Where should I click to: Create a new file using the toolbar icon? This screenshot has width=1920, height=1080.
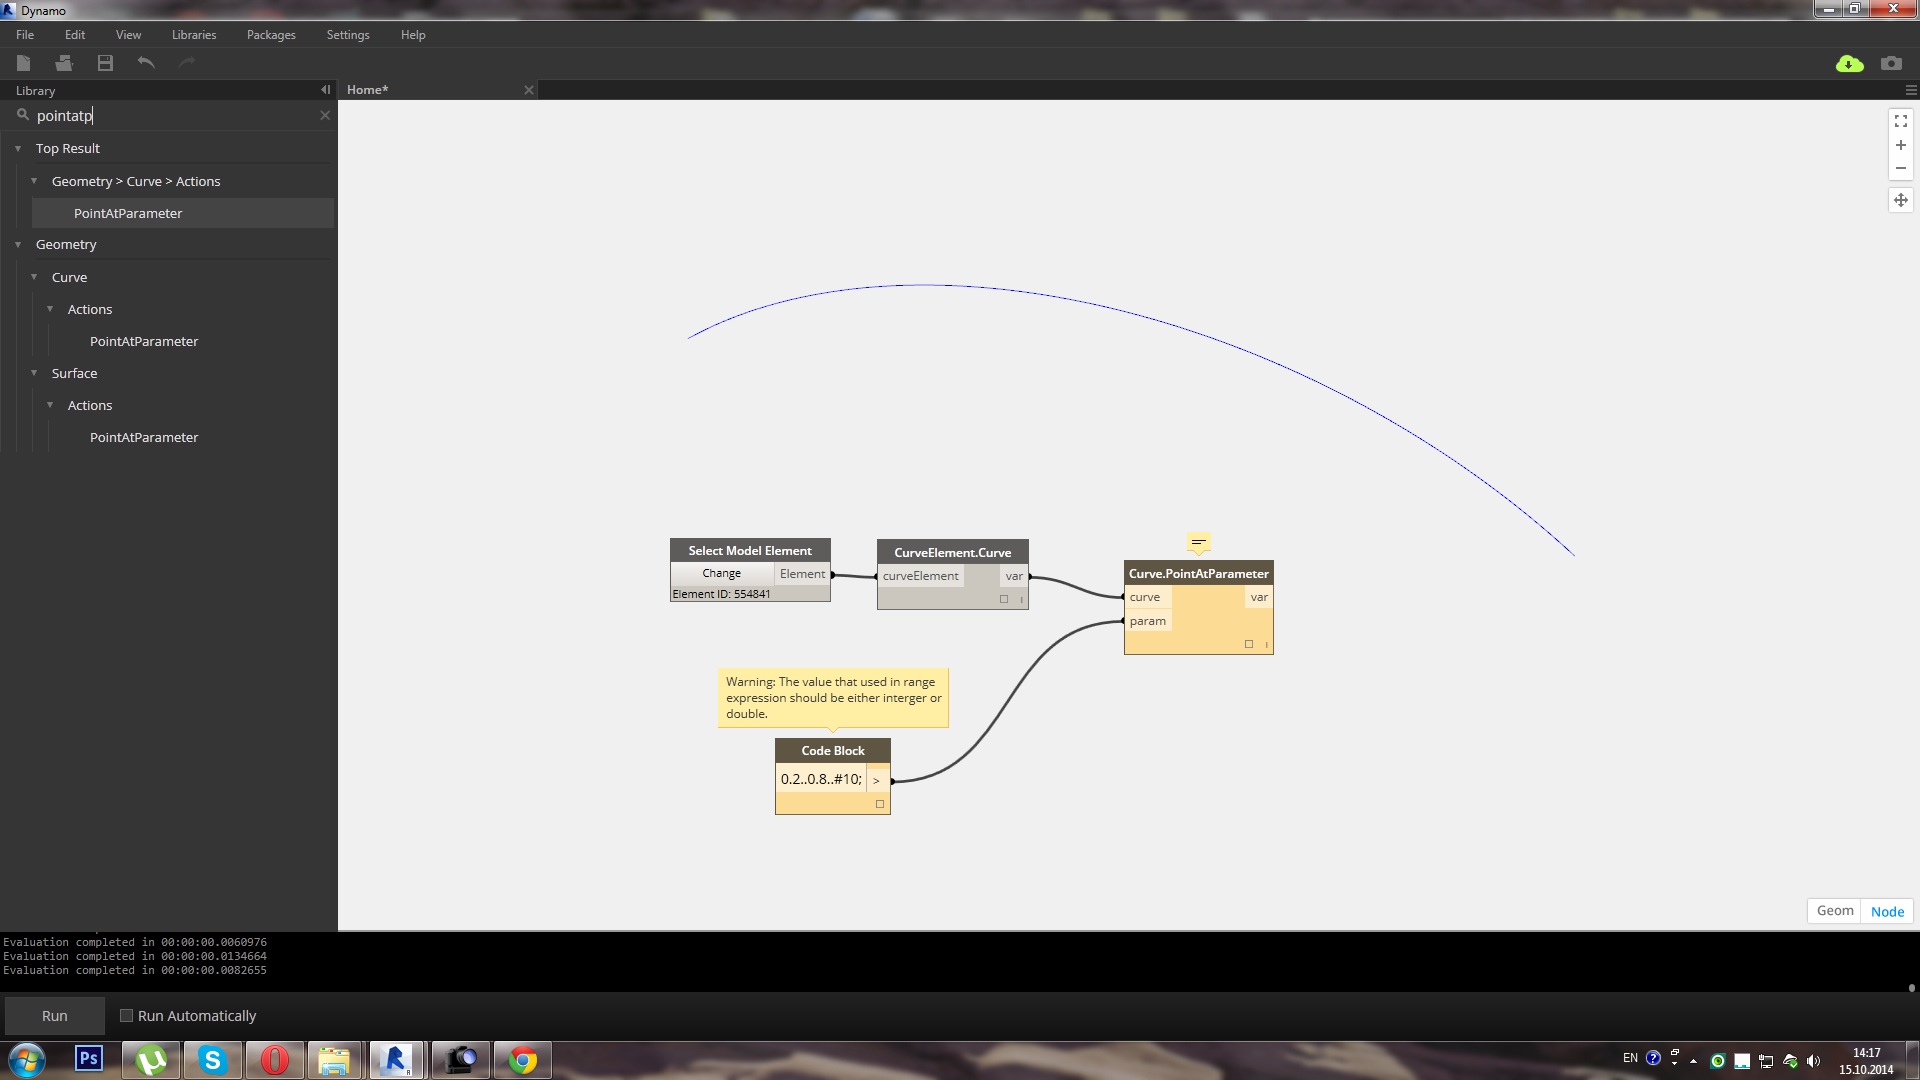pyautogui.click(x=23, y=62)
